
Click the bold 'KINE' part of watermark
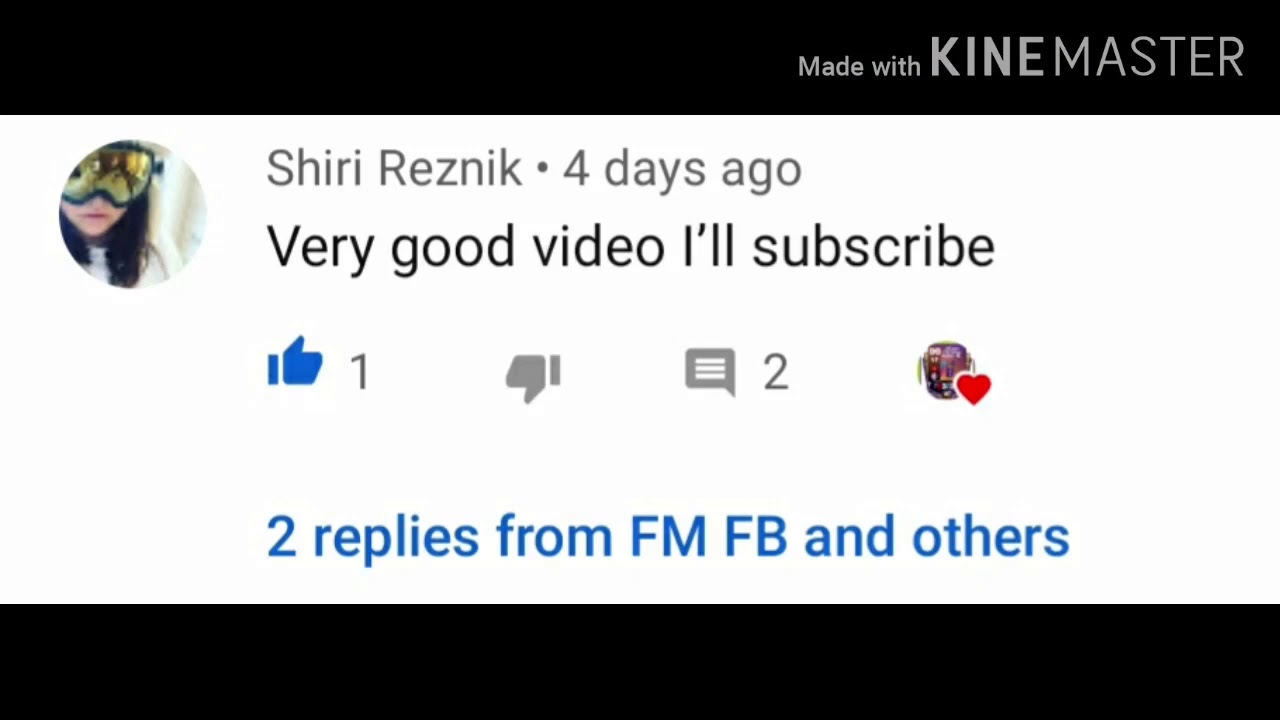click(989, 57)
